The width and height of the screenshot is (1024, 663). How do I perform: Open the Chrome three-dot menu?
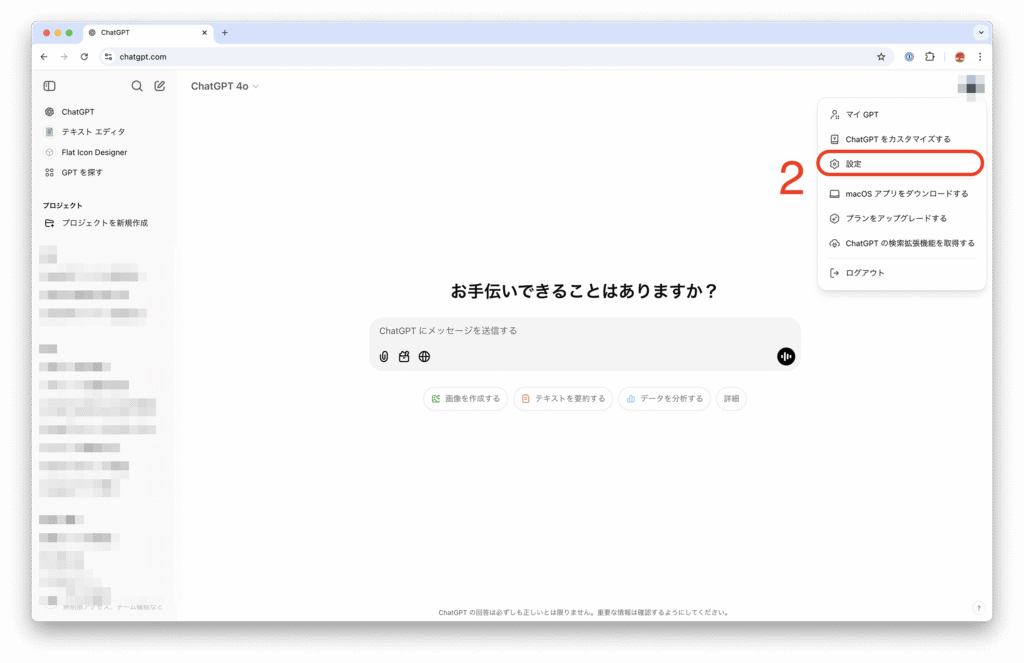pyautogui.click(x=980, y=57)
